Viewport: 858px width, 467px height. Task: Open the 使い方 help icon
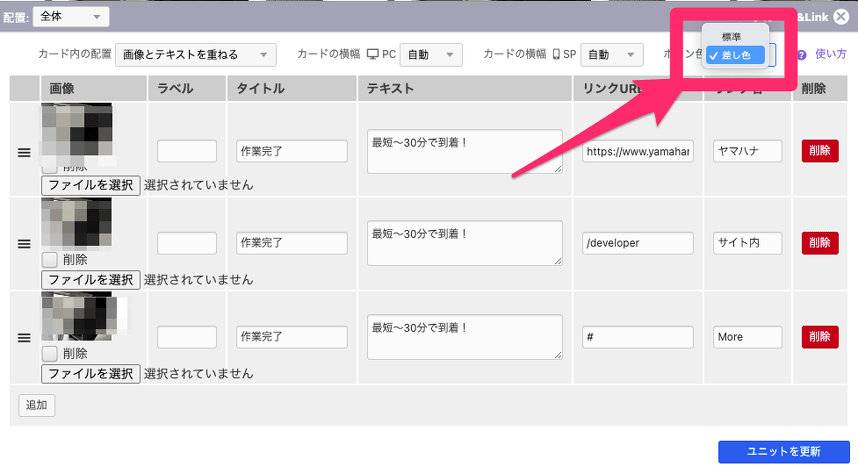coord(802,55)
